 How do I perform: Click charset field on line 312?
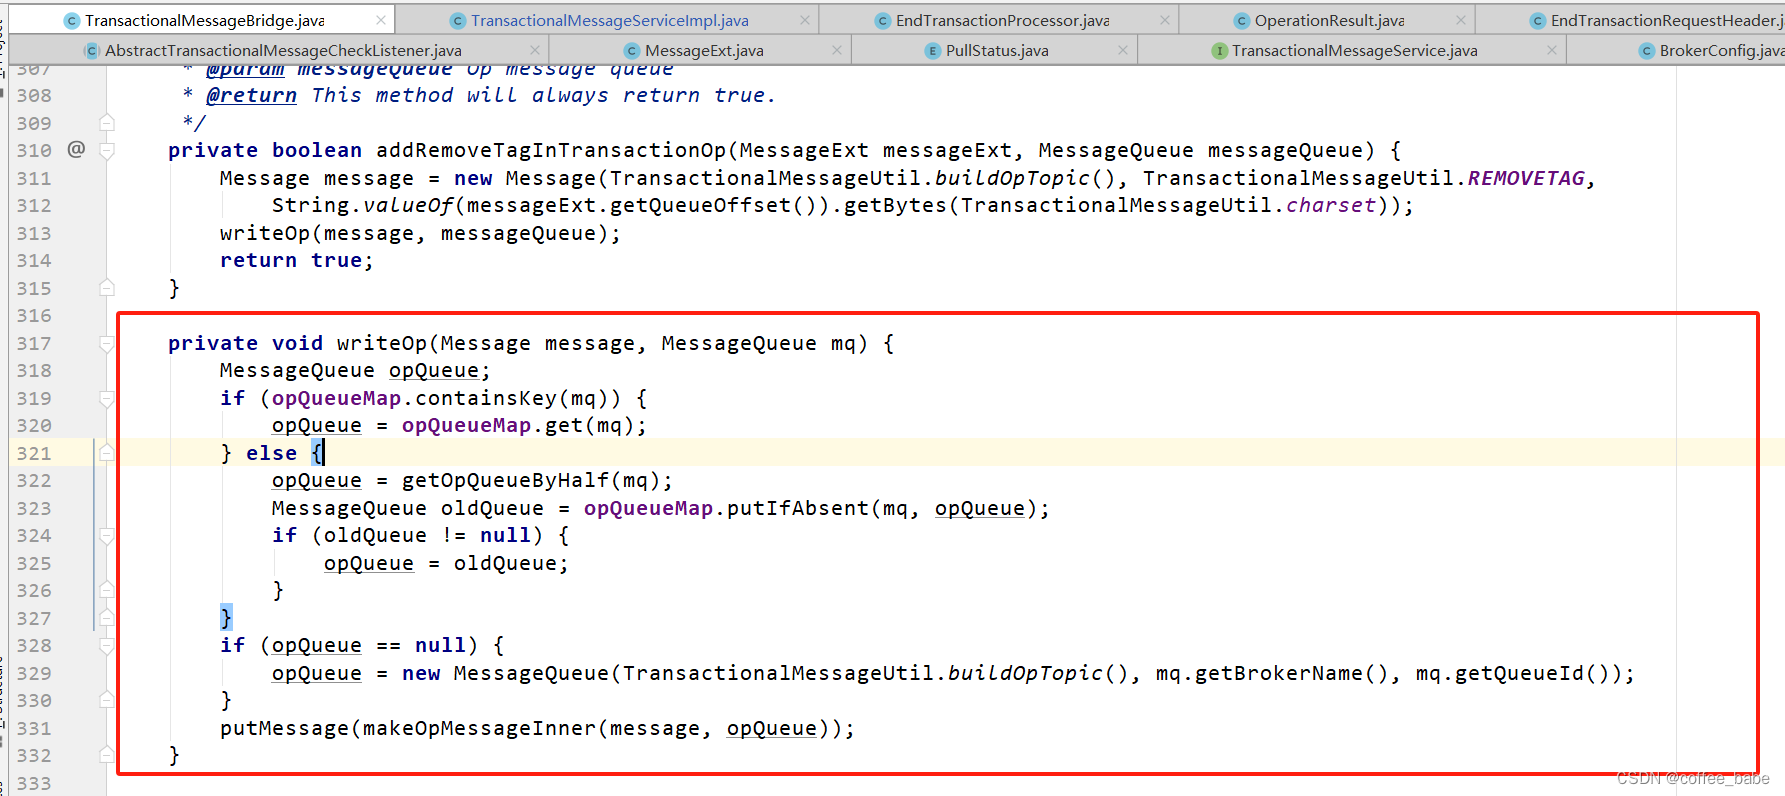click(x=1331, y=205)
